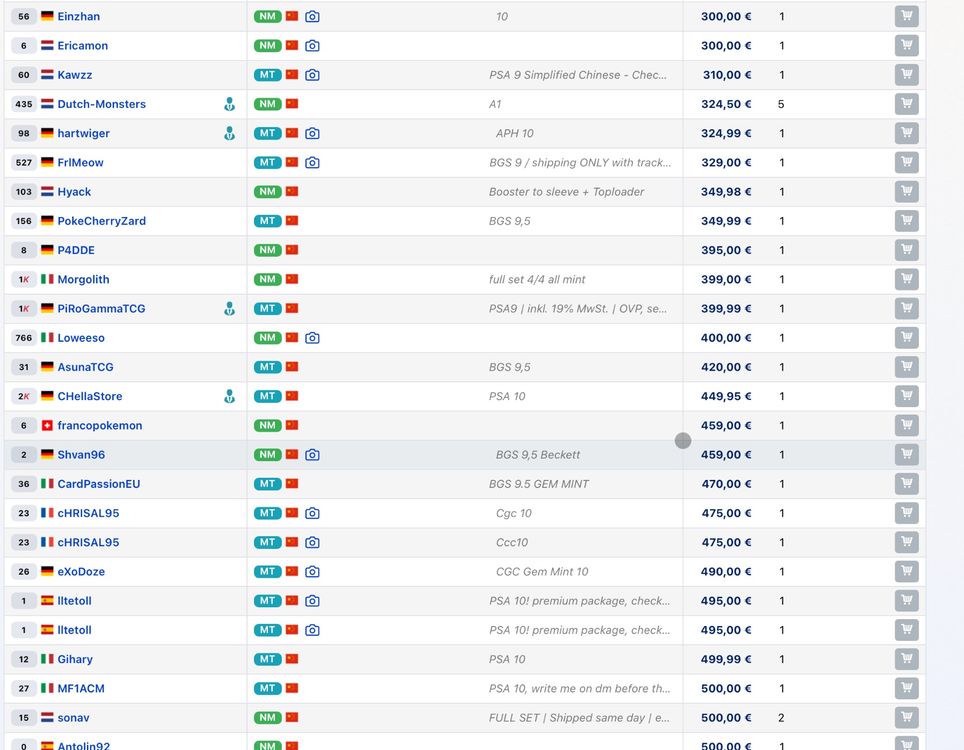
Task: View card photo for FrlMeow's listing
Action: tap(312, 162)
